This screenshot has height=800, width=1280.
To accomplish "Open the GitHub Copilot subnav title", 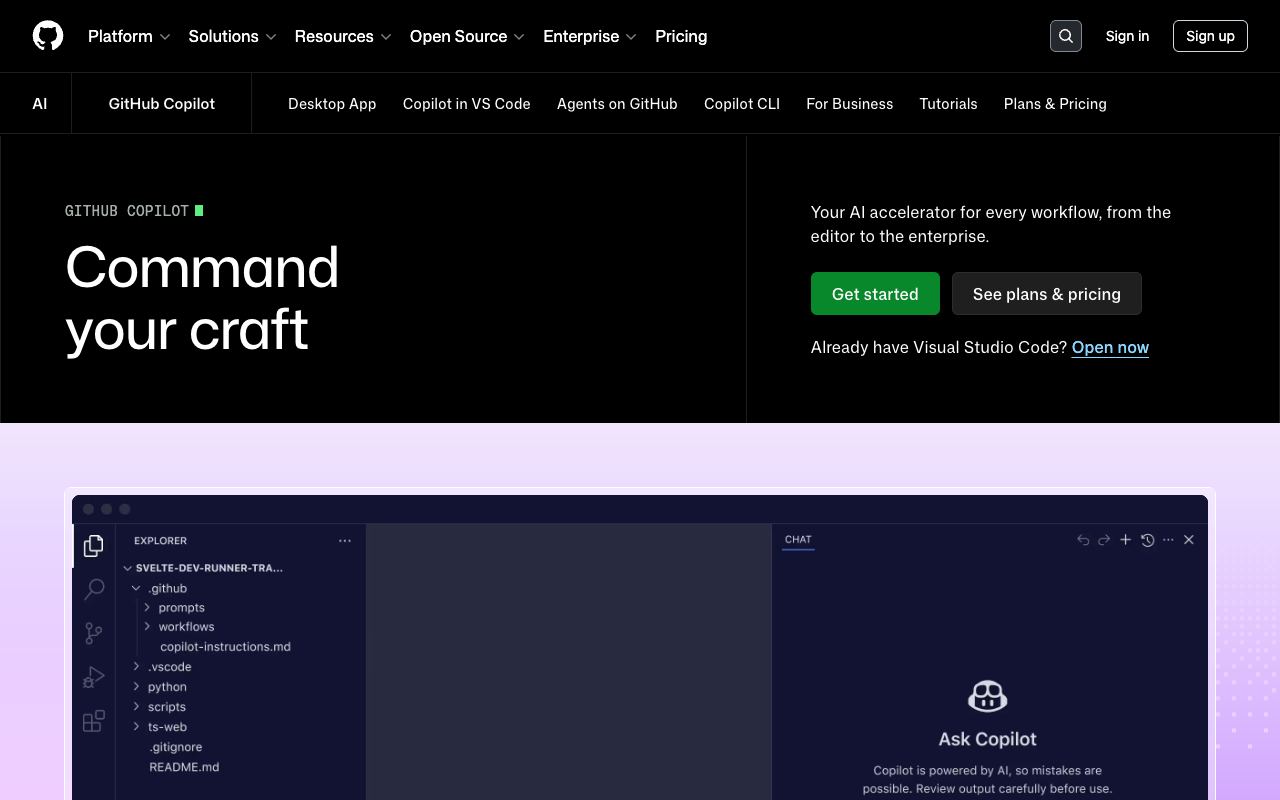I will click(x=162, y=104).
